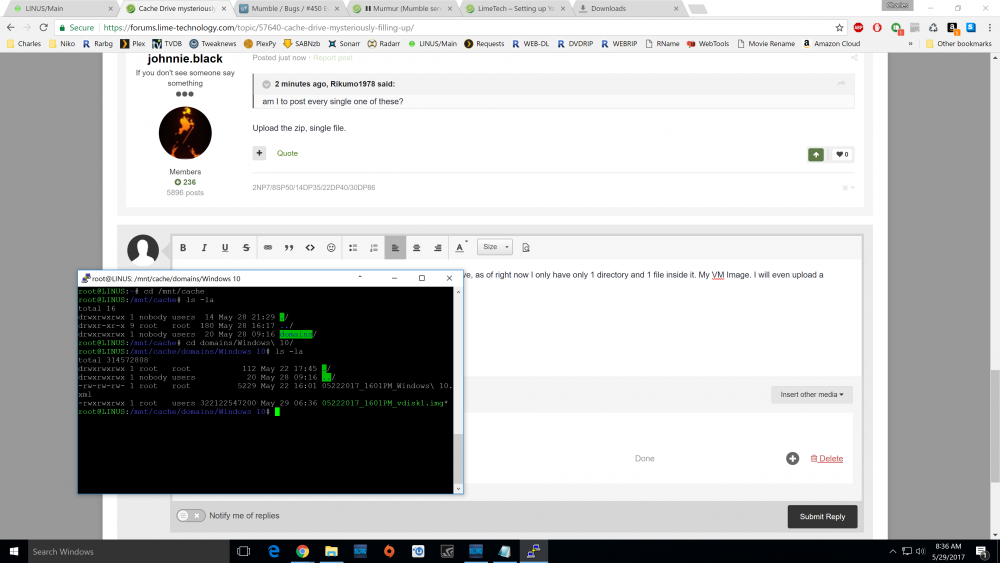
Task: Open the Other bookmarks folder
Action: (x=959, y=43)
